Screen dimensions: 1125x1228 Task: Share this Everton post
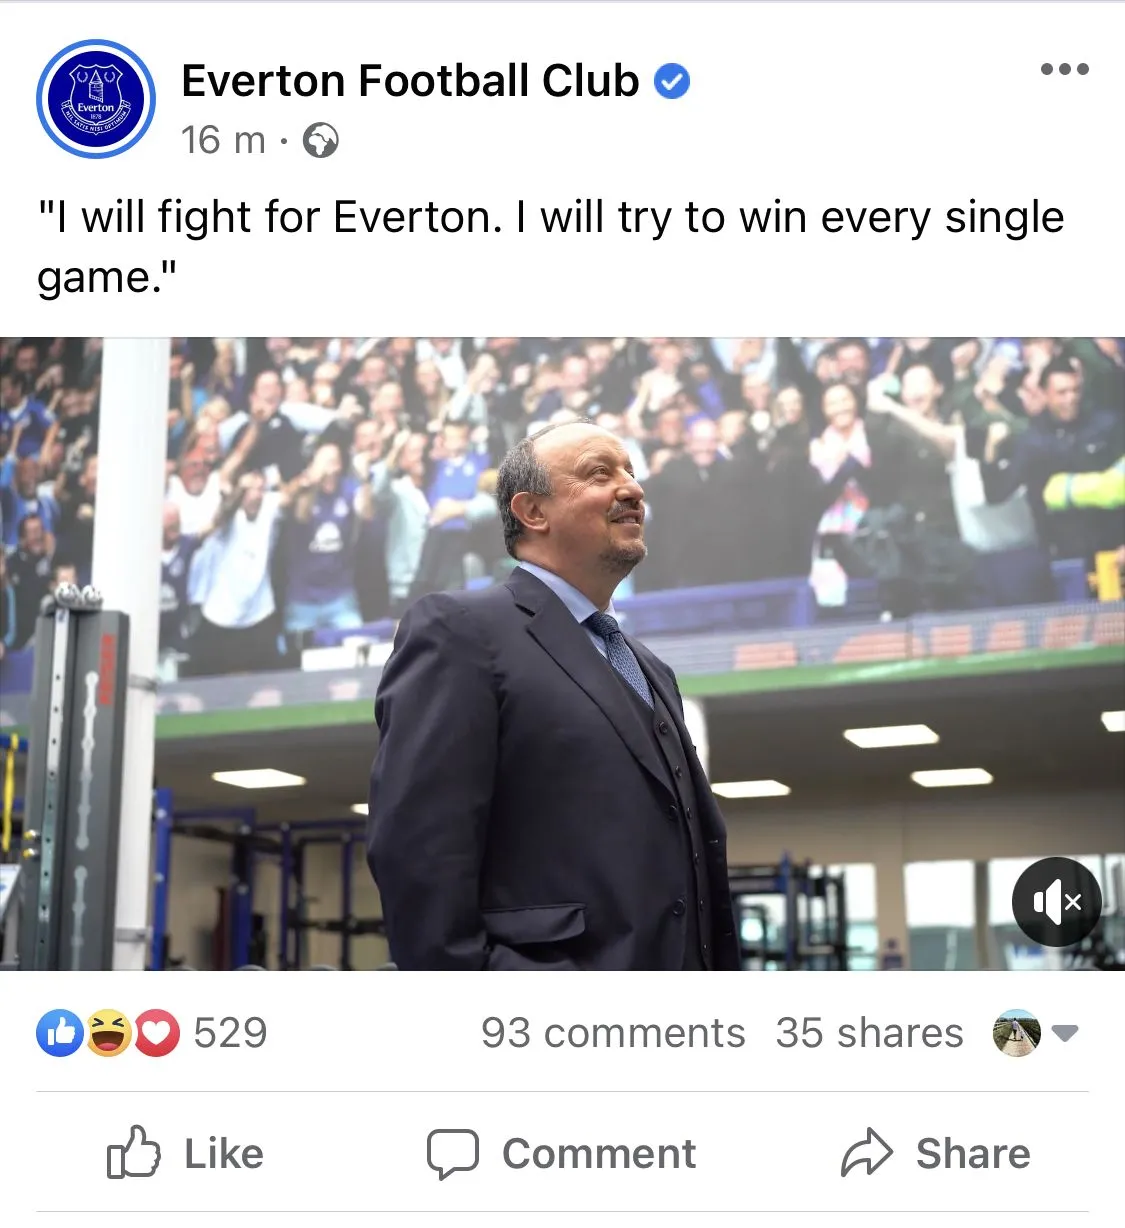click(935, 1153)
